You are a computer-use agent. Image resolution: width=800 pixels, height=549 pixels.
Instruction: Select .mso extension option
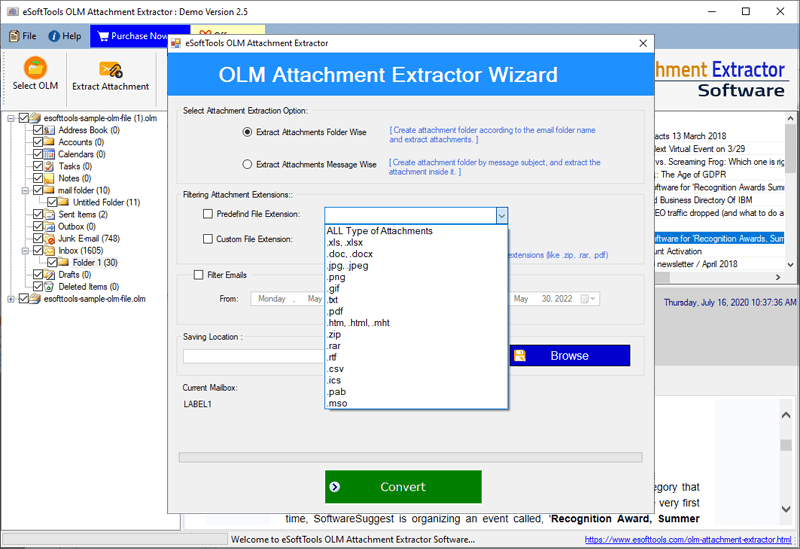[416, 403]
